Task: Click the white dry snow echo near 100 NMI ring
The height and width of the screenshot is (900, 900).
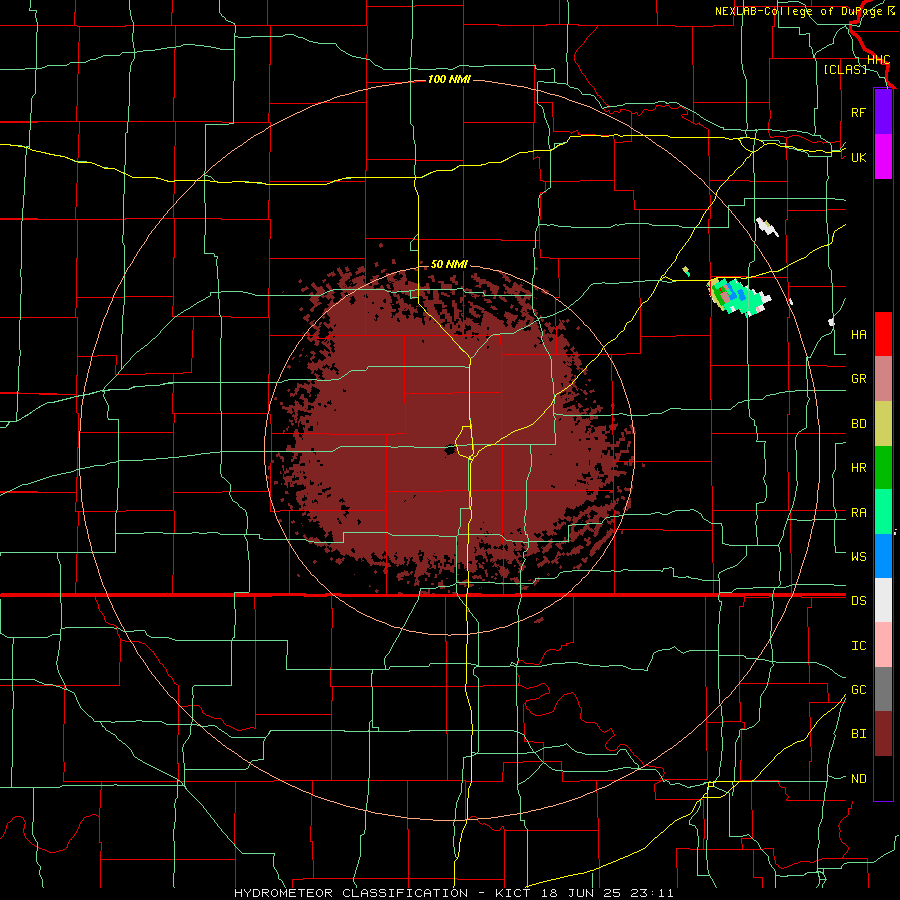Action: [767, 226]
